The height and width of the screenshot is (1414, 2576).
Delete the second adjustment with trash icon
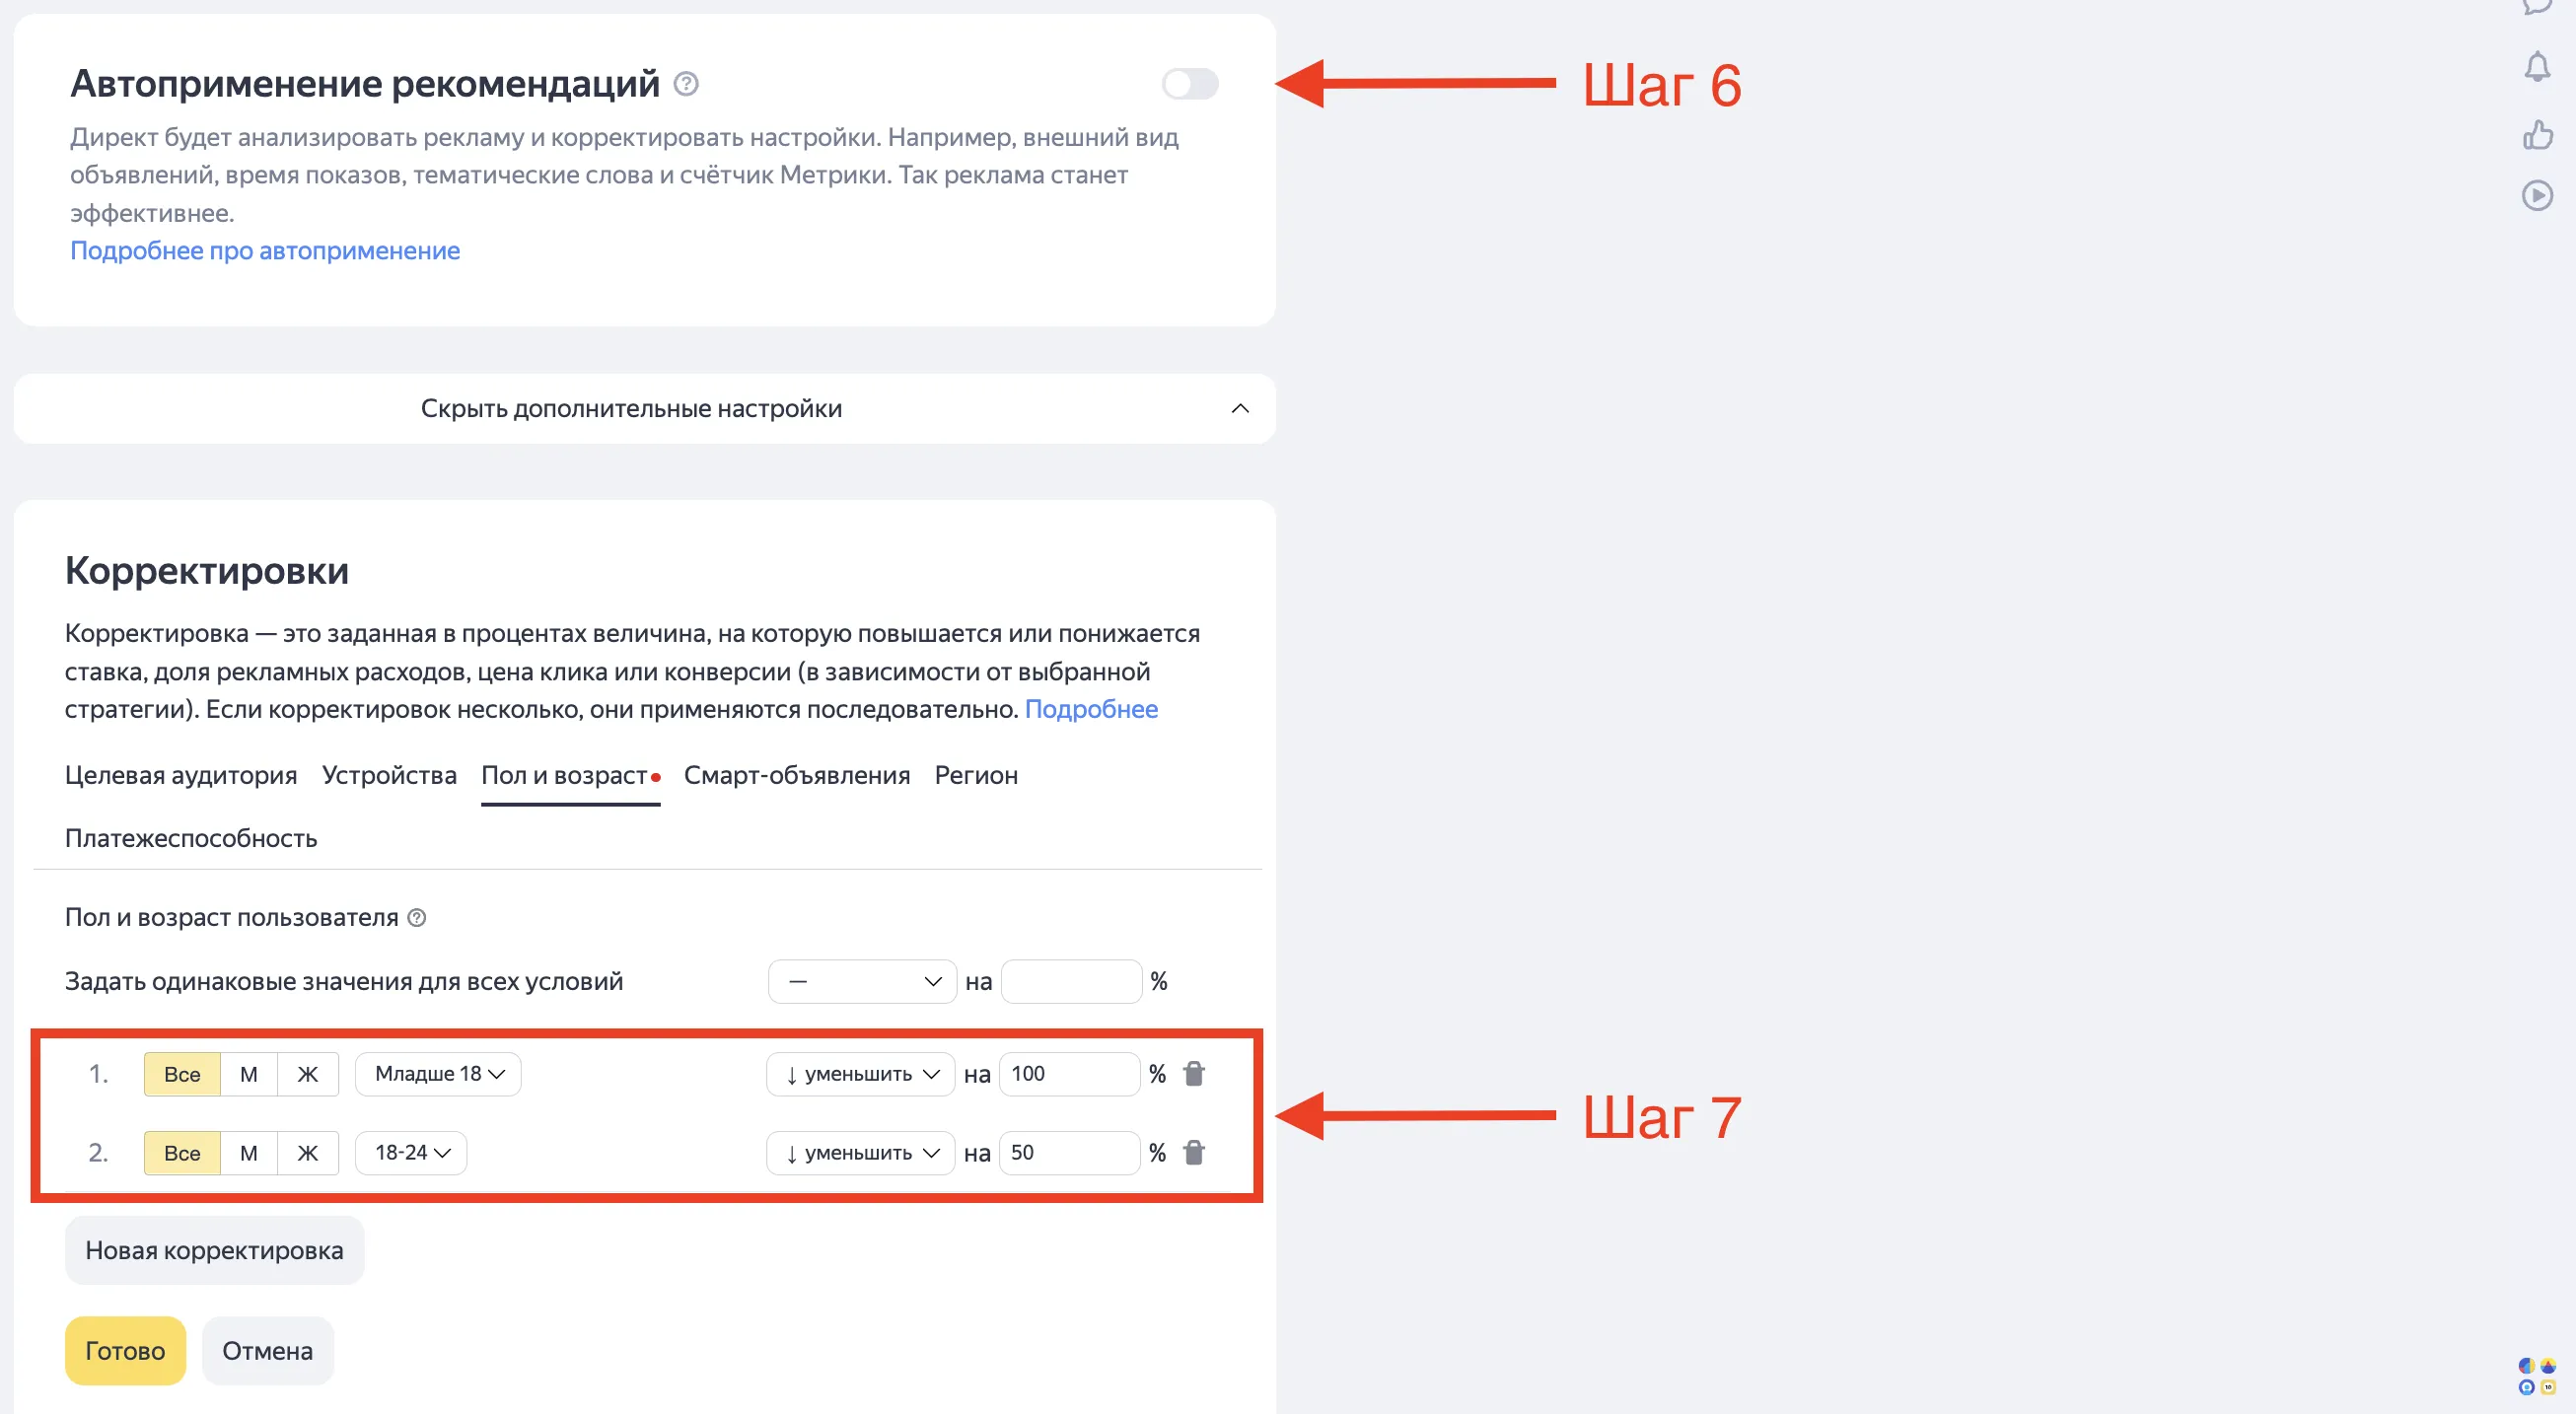click(1194, 1153)
